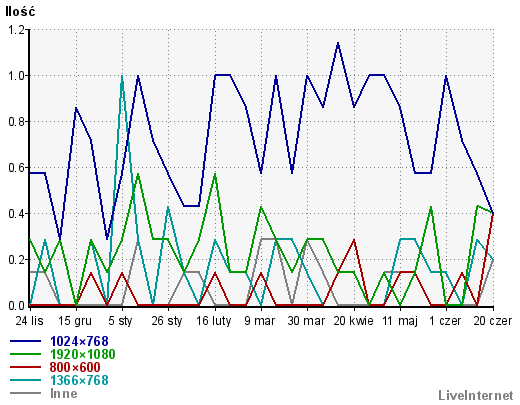520x405 pixels.
Task: Select the red 800×600 legend line swatch
Action: click(x=25, y=367)
